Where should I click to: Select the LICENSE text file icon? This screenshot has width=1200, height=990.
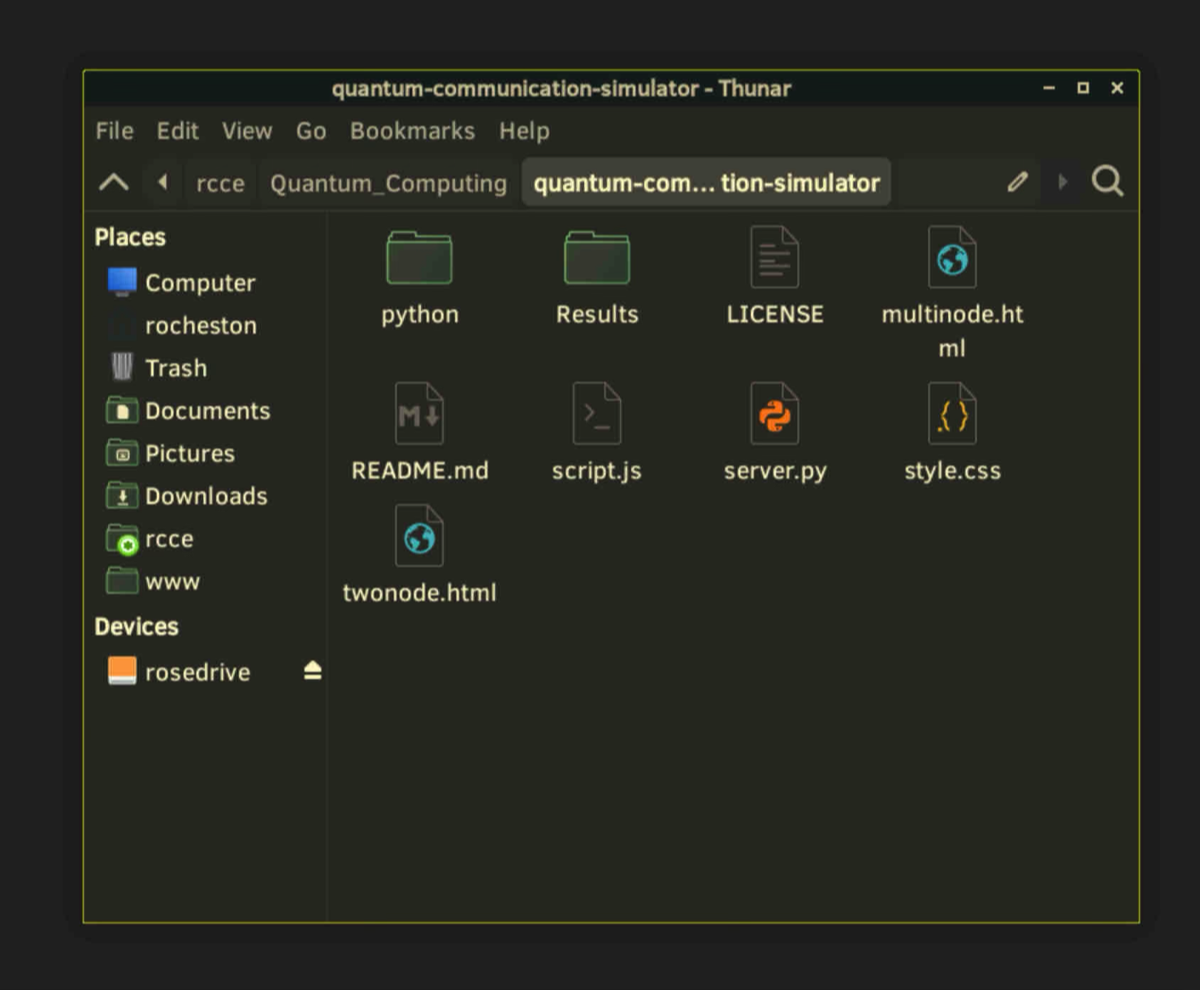point(774,258)
